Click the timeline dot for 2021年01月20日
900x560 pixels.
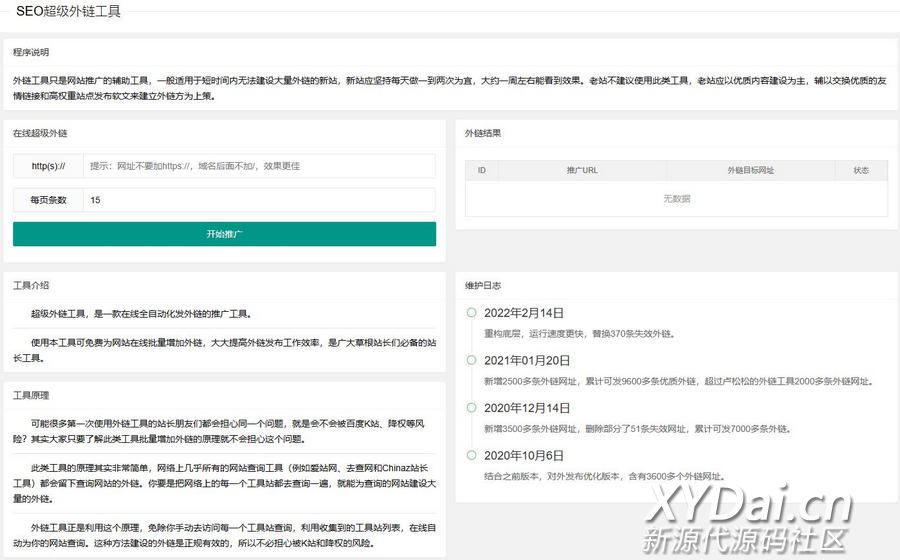(x=471, y=360)
